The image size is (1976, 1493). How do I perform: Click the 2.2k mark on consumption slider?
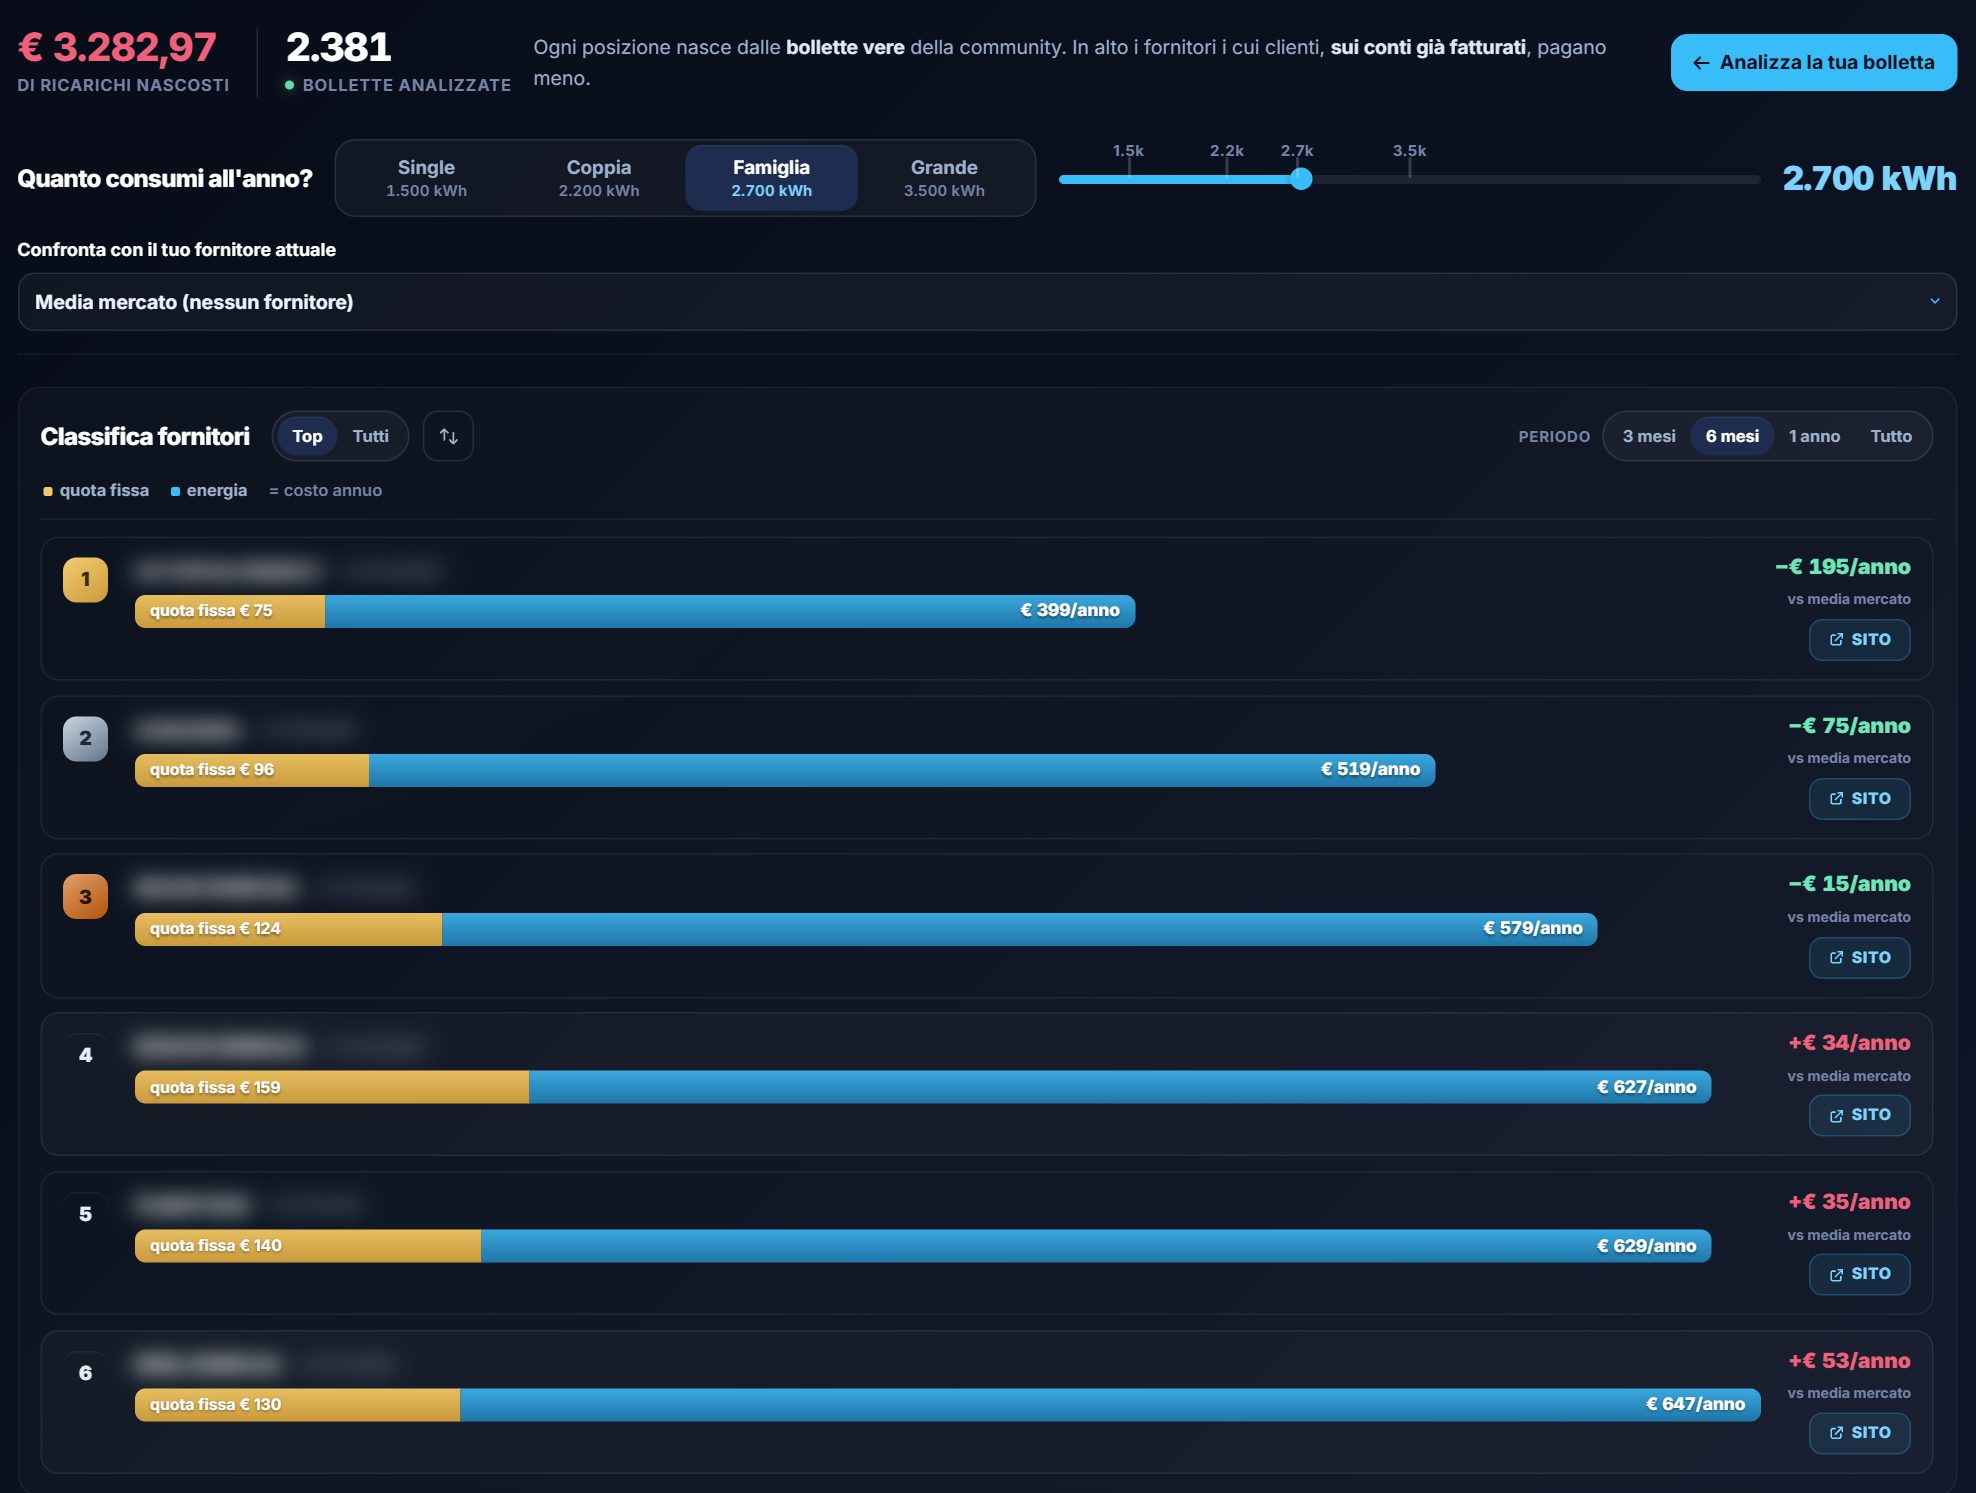[x=1226, y=151]
